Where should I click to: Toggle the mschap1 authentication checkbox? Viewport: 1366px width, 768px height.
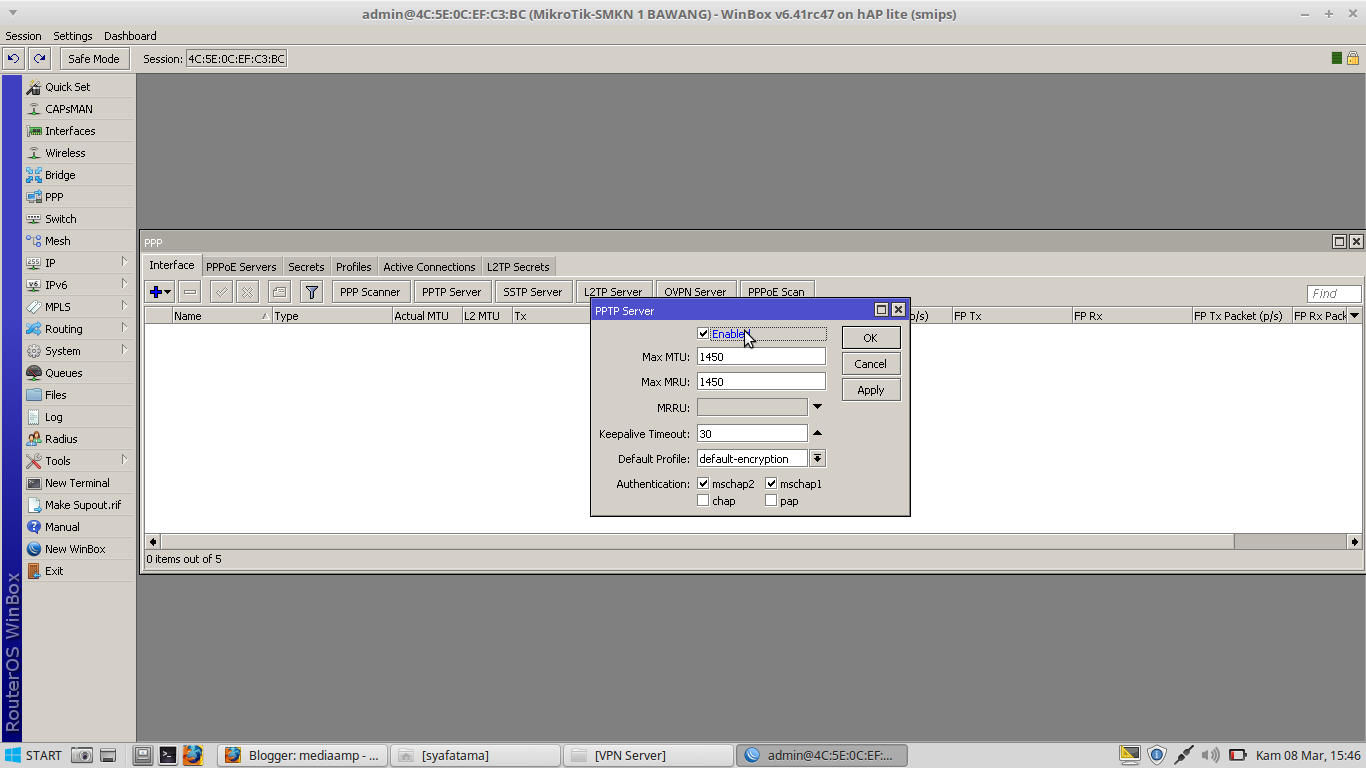772,484
